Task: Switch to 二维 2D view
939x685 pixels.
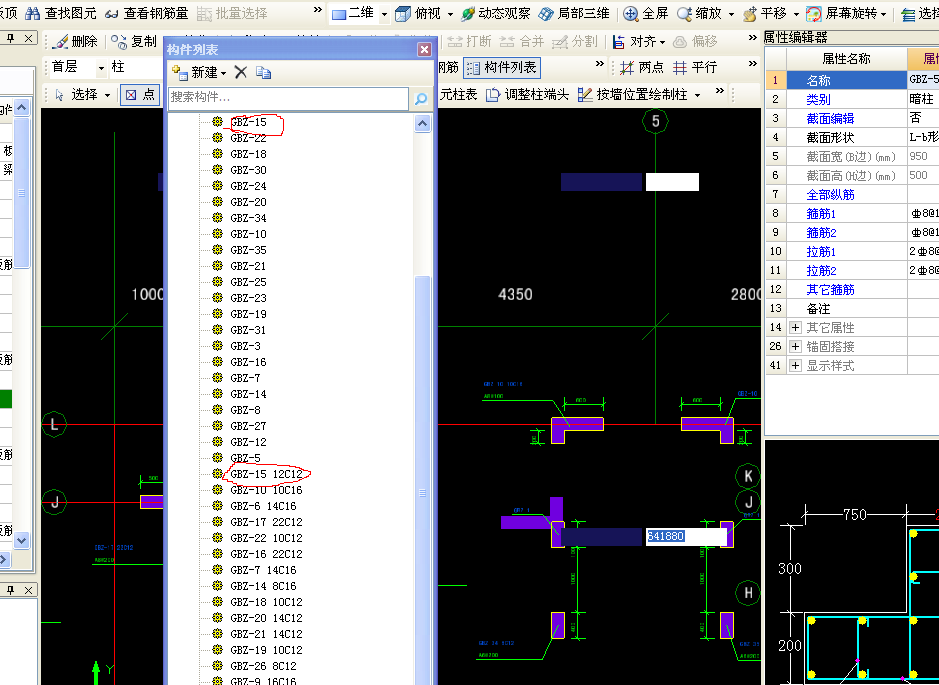Action: [353, 13]
